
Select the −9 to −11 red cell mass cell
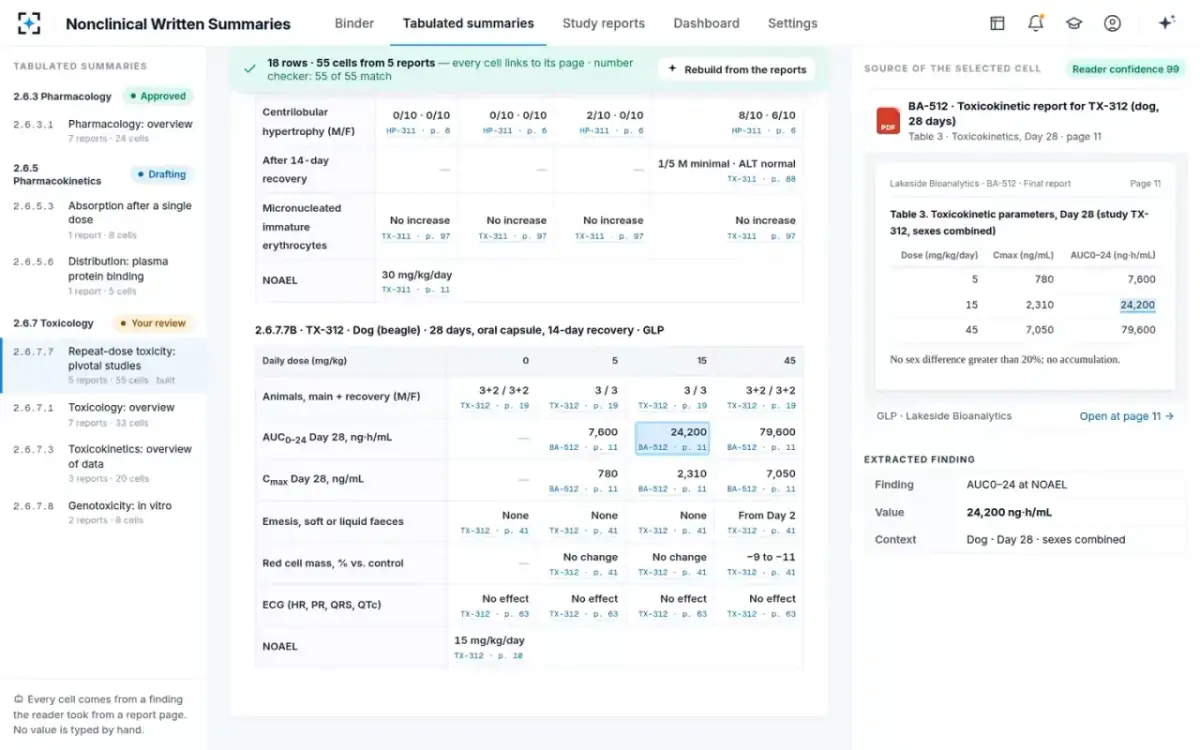(762, 564)
